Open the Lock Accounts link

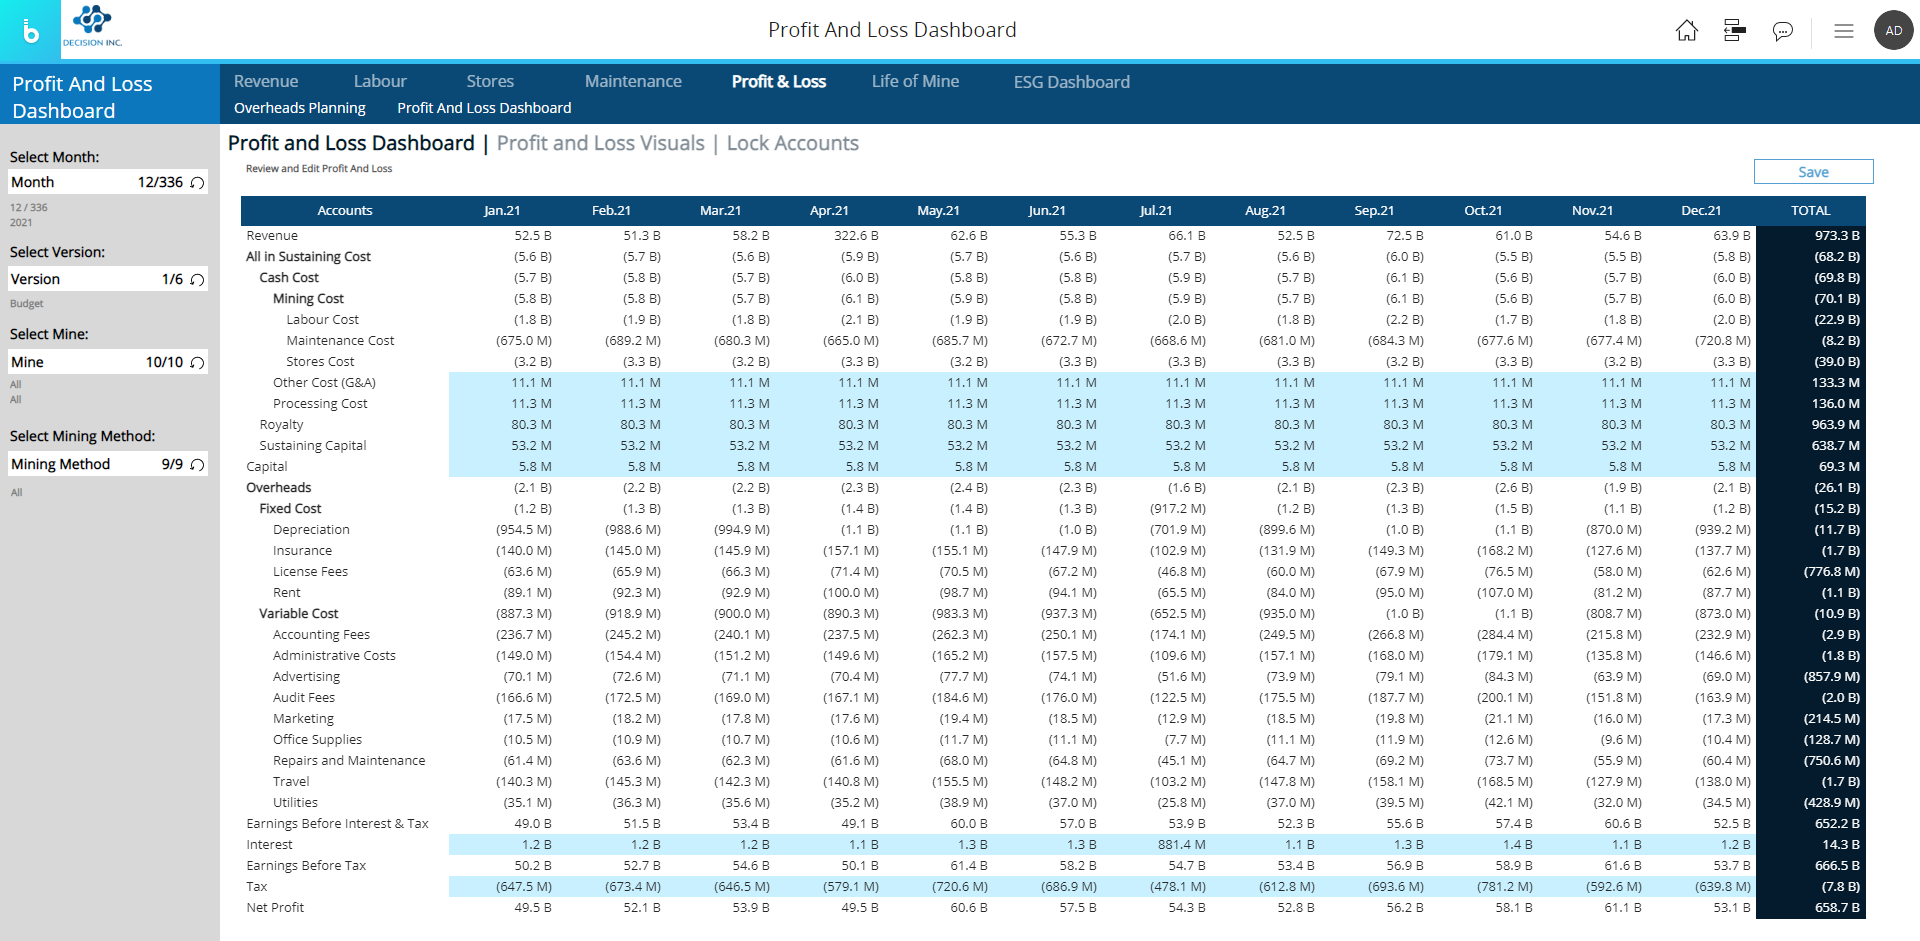792,143
